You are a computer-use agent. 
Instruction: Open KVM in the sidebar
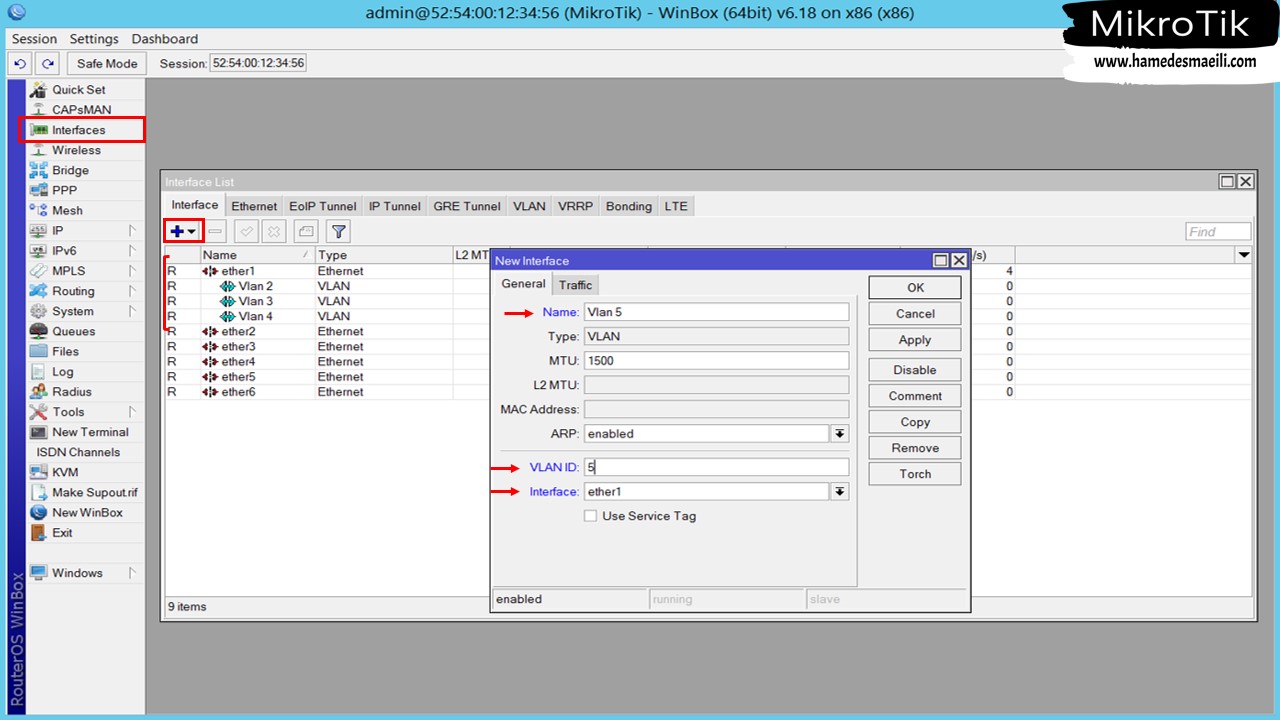pos(65,472)
